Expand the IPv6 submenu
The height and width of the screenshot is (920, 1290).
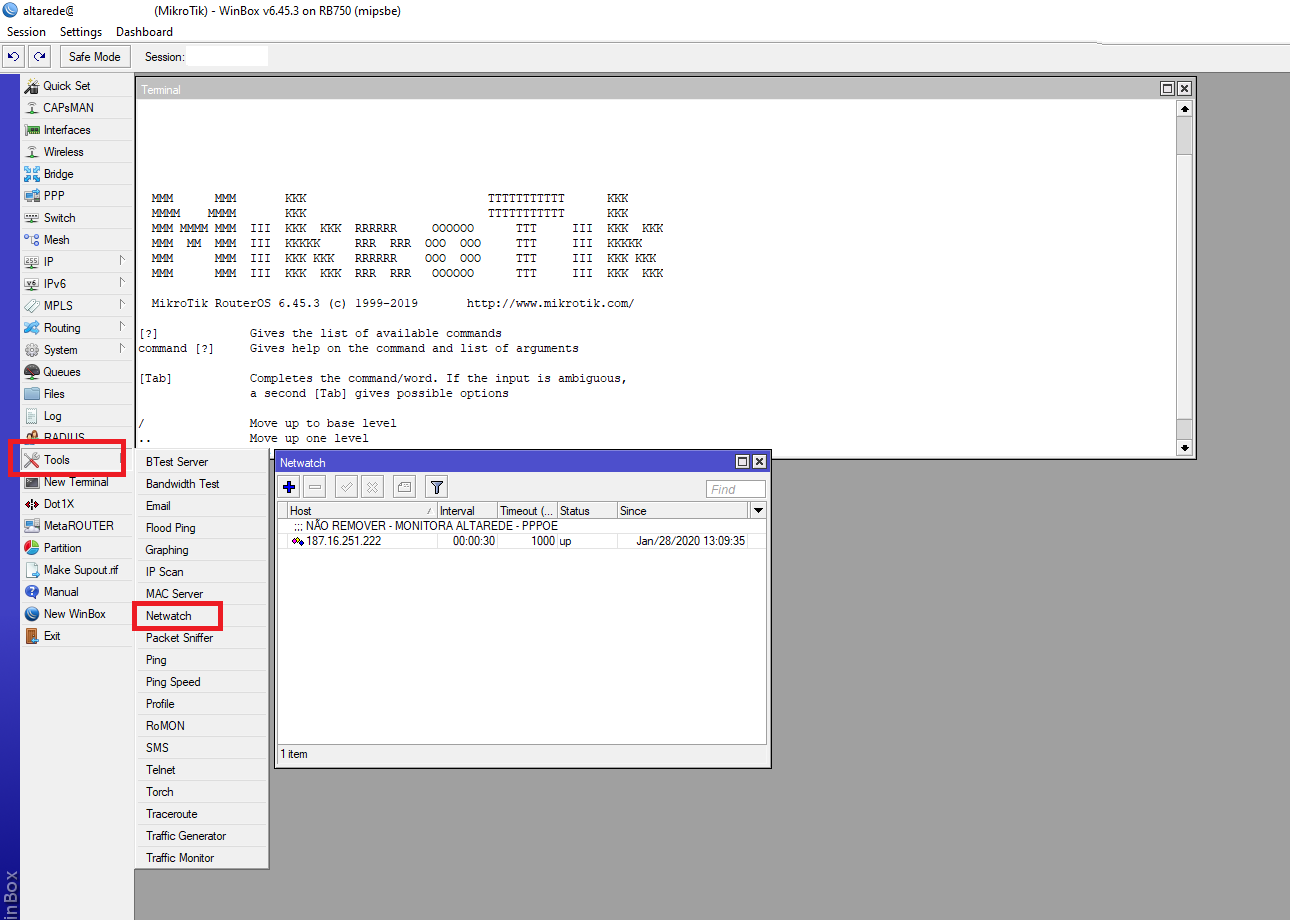77,284
